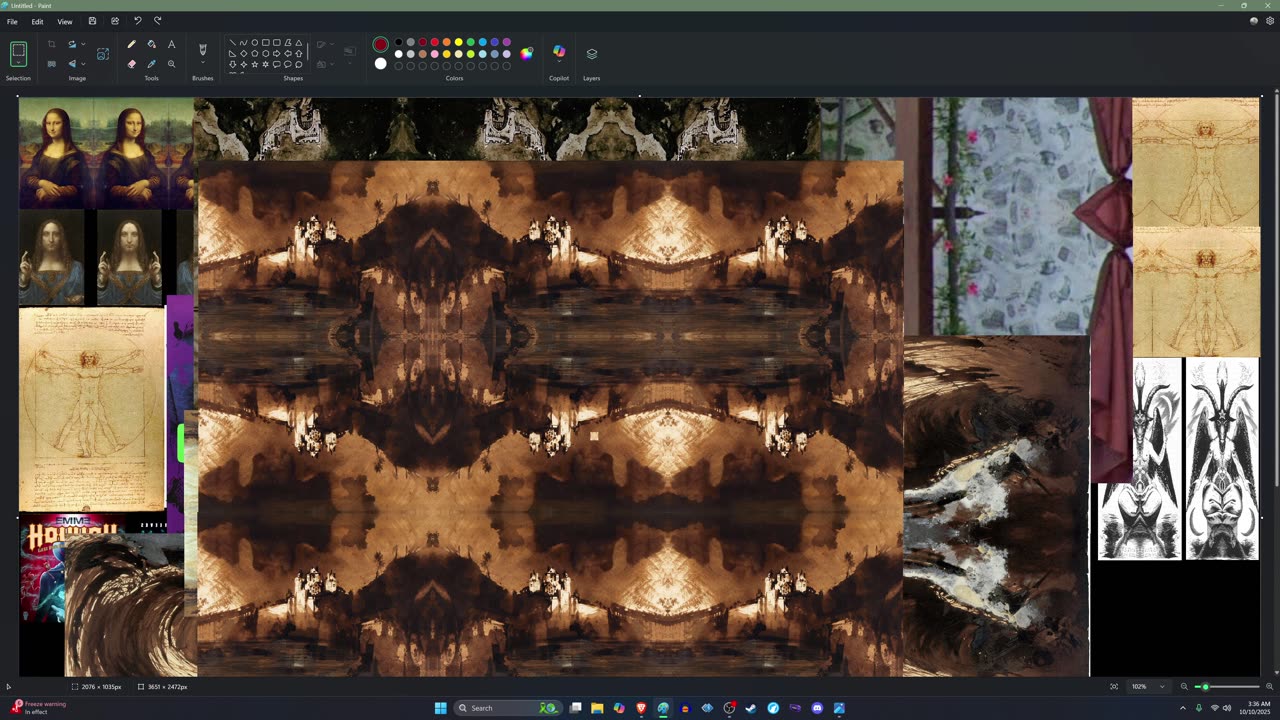Image resolution: width=1280 pixels, height=720 pixels.
Task: Open File Explorer from the taskbar
Action: click(597, 708)
